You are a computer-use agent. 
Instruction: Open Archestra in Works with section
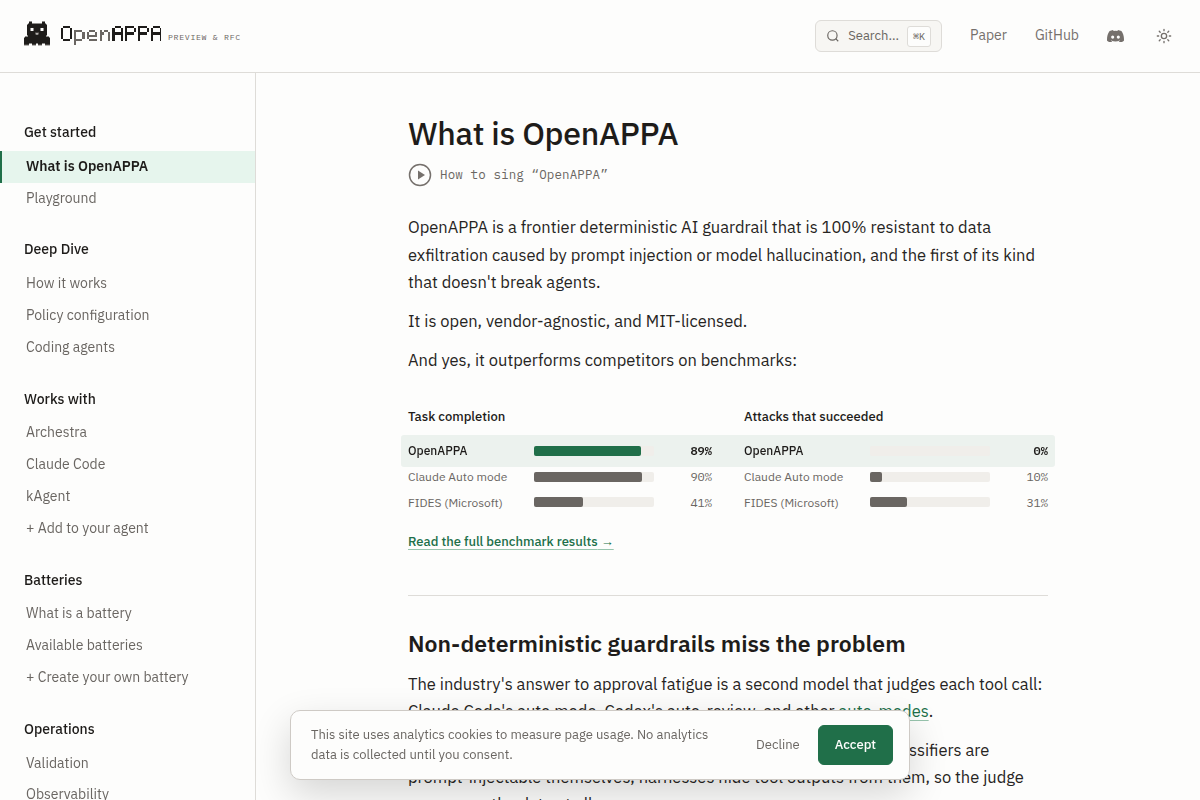(56, 432)
